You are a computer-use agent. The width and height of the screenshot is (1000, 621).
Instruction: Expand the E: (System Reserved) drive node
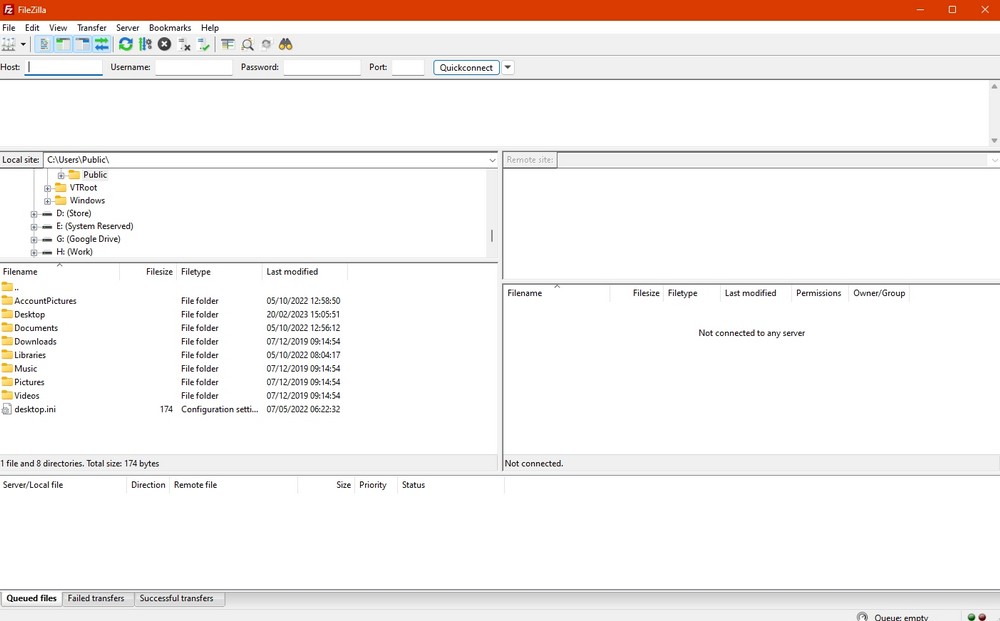[34, 226]
